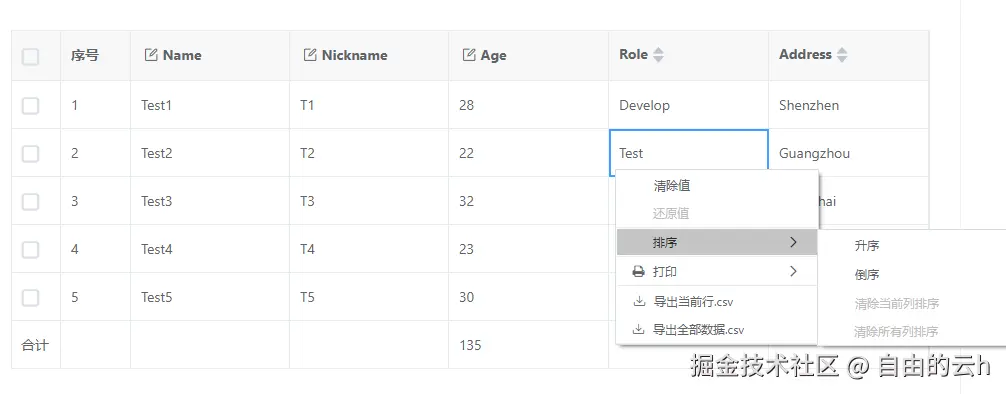Click the Shenzhen address cell

tap(848, 105)
